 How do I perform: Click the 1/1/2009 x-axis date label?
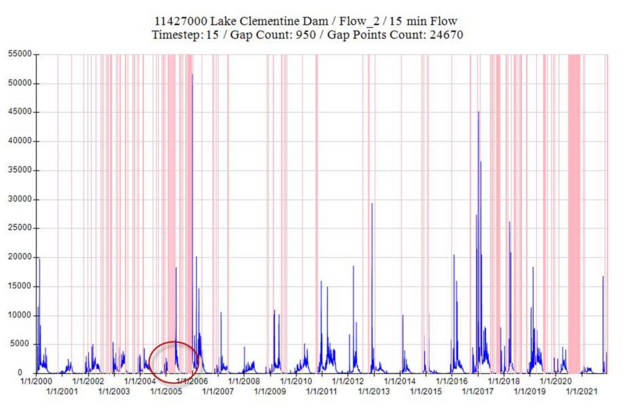(x=270, y=391)
